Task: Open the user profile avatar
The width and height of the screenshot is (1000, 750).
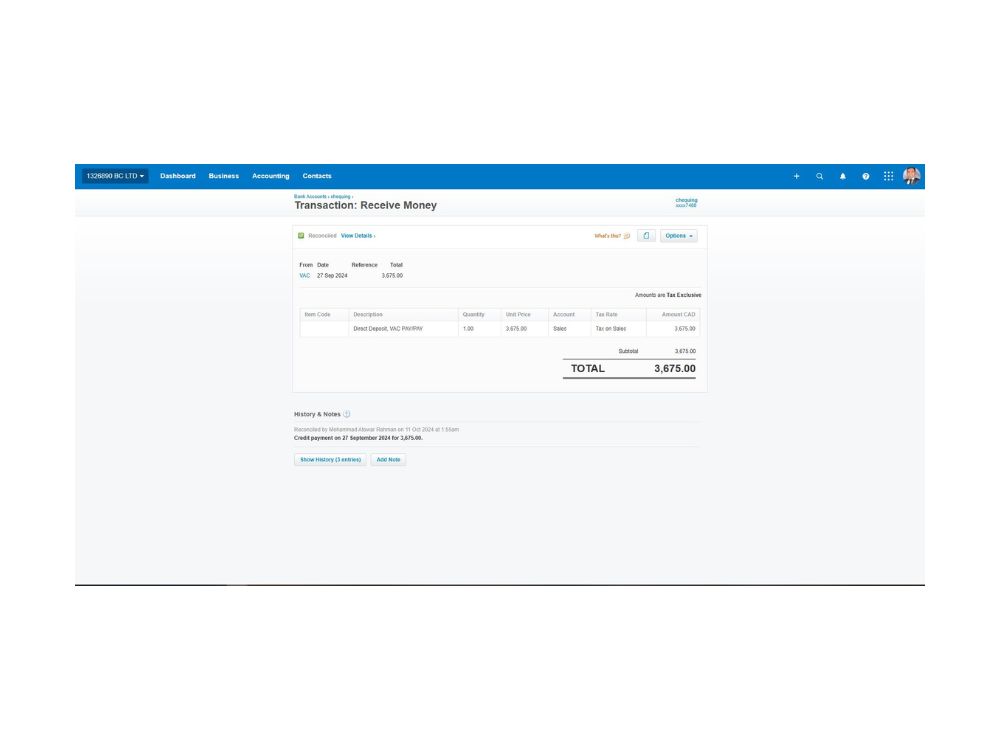Action: click(x=911, y=176)
